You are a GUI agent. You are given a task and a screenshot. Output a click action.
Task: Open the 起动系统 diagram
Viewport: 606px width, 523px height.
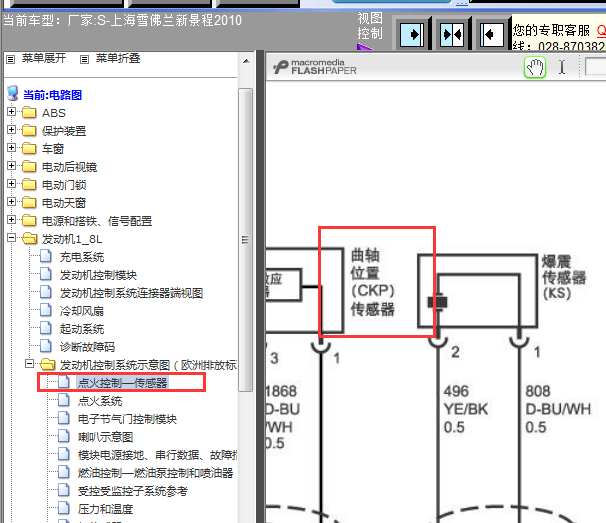click(82, 329)
